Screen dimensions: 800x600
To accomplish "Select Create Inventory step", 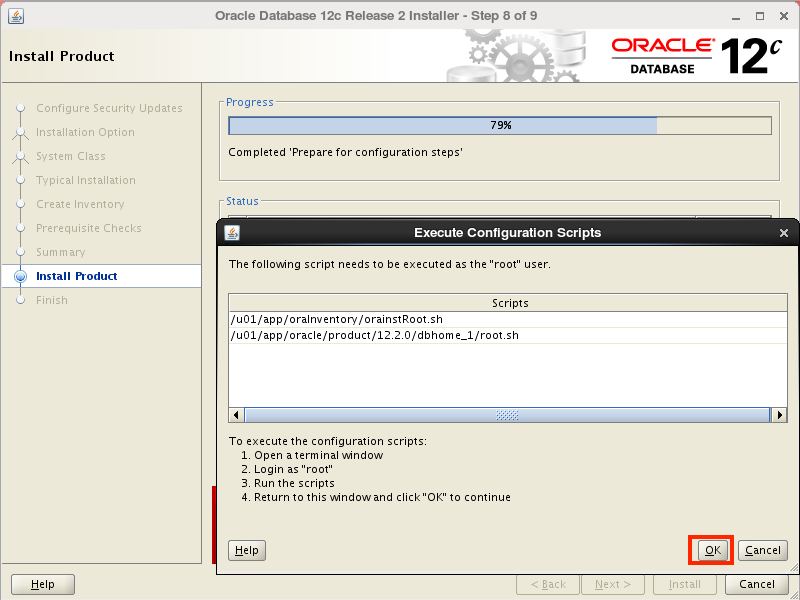I will click(x=80, y=204).
